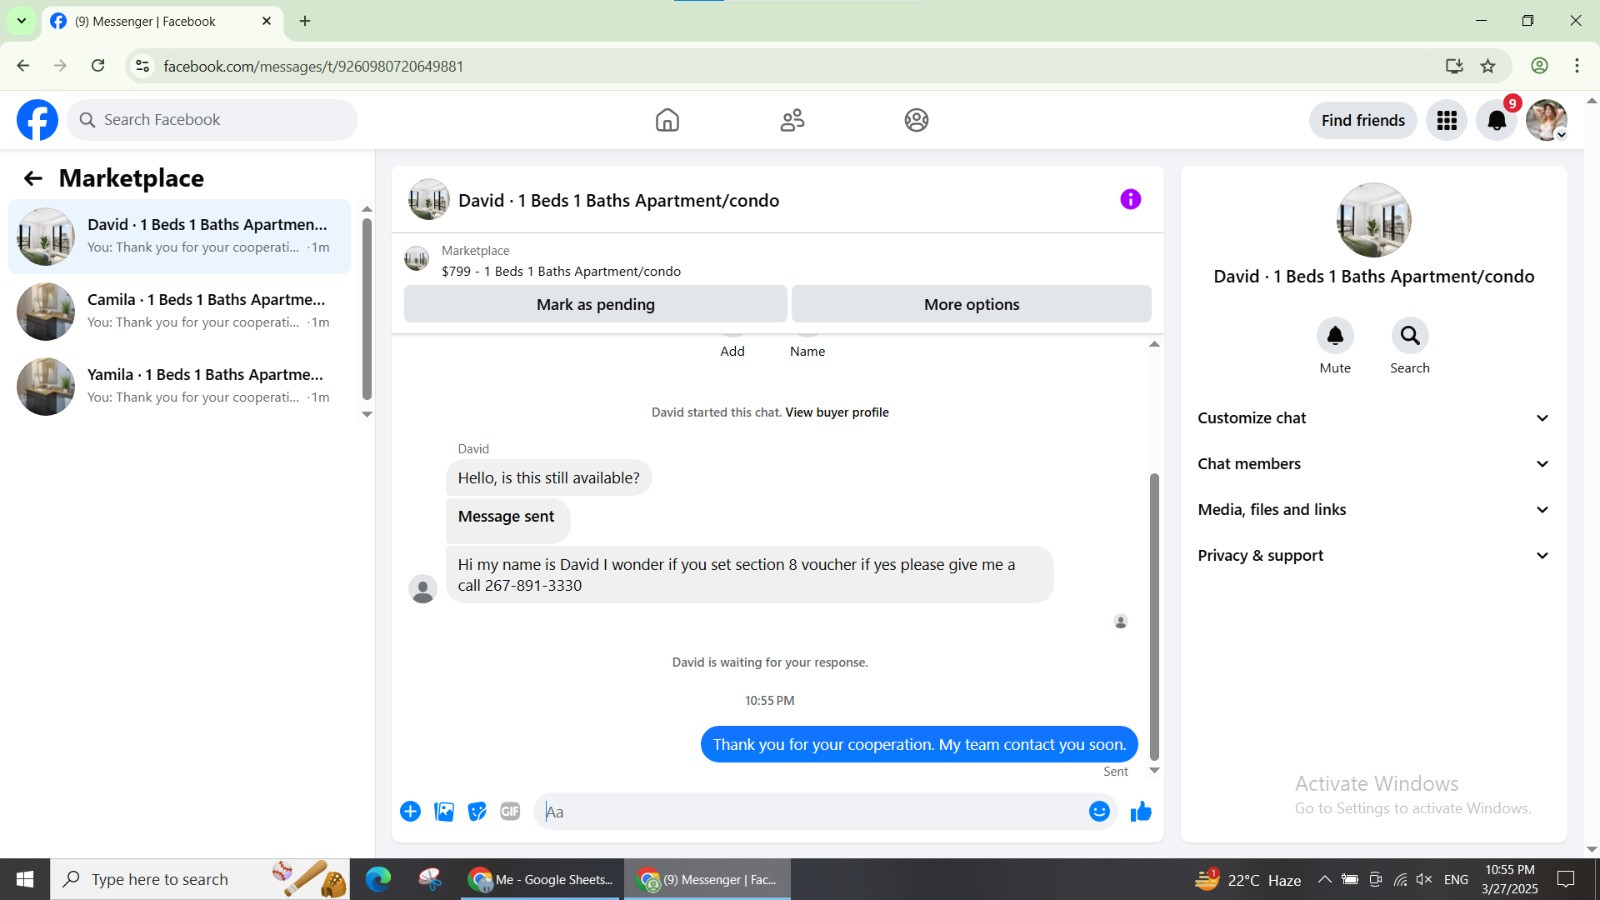Install app icon in the address bar
The image size is (1600, 900).
pyautogui.click(x=1454, y=66)
